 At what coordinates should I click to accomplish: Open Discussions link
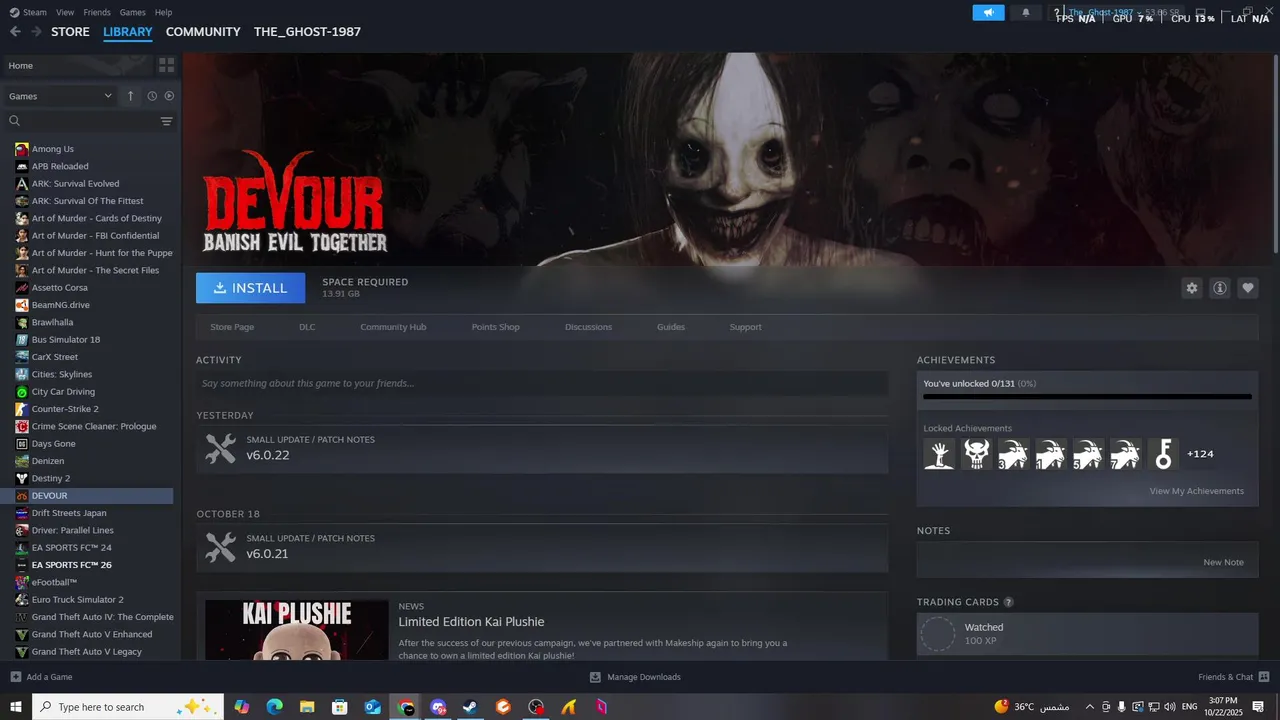pyautogui.click(x=588, y=327)
